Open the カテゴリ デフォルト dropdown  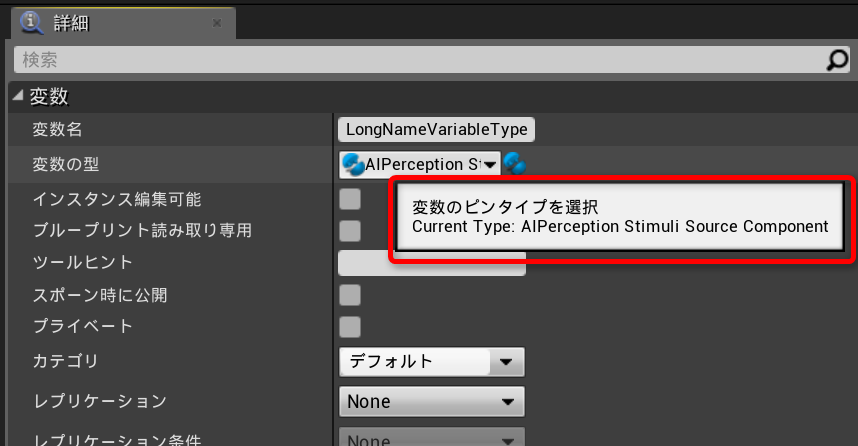click(x=432, y=362)
